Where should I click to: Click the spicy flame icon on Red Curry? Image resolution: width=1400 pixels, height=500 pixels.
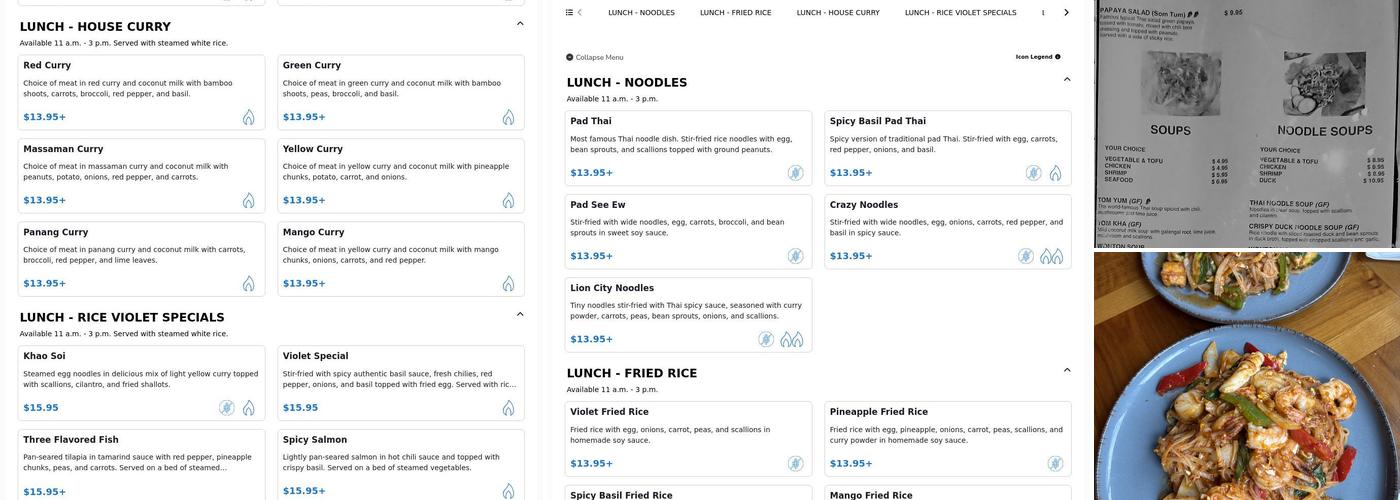tap(248, 117)
